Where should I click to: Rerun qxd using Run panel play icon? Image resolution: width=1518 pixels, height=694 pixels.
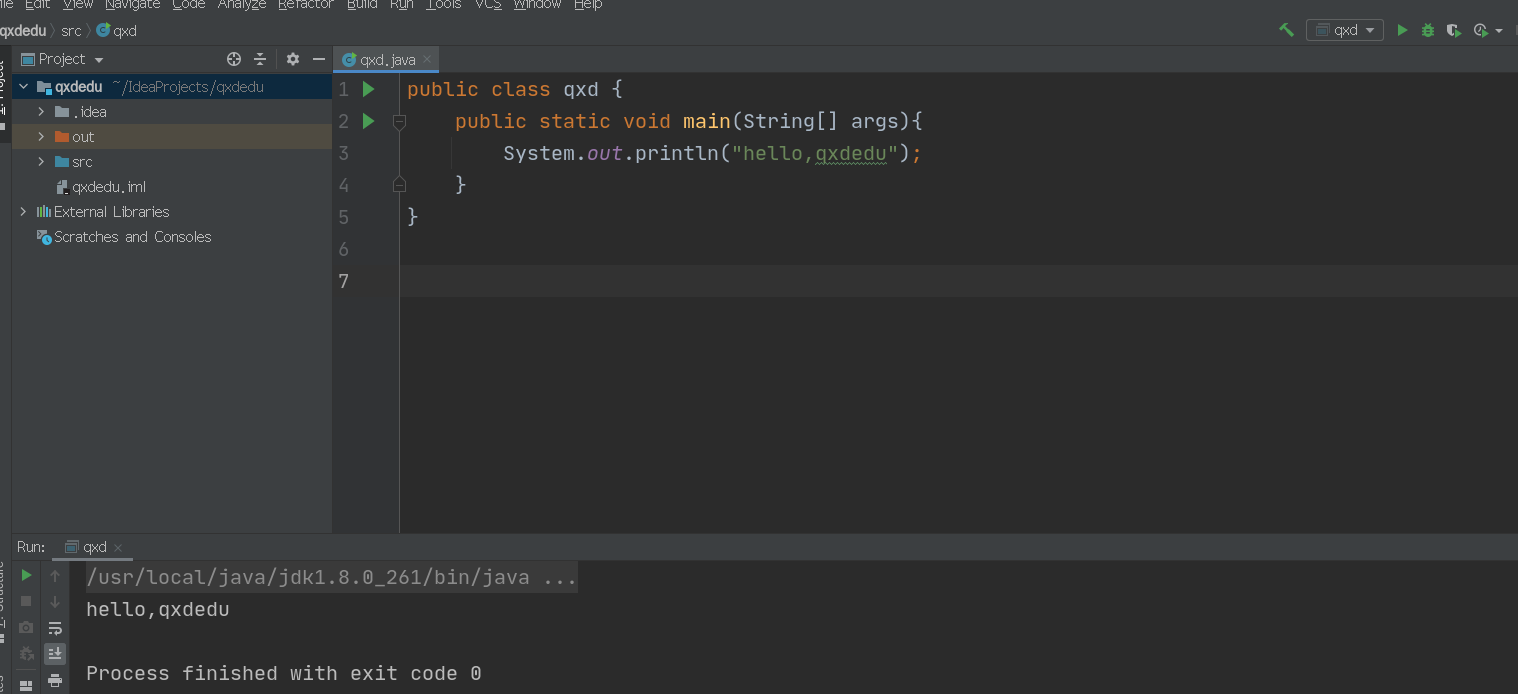[x=27, y=575]
